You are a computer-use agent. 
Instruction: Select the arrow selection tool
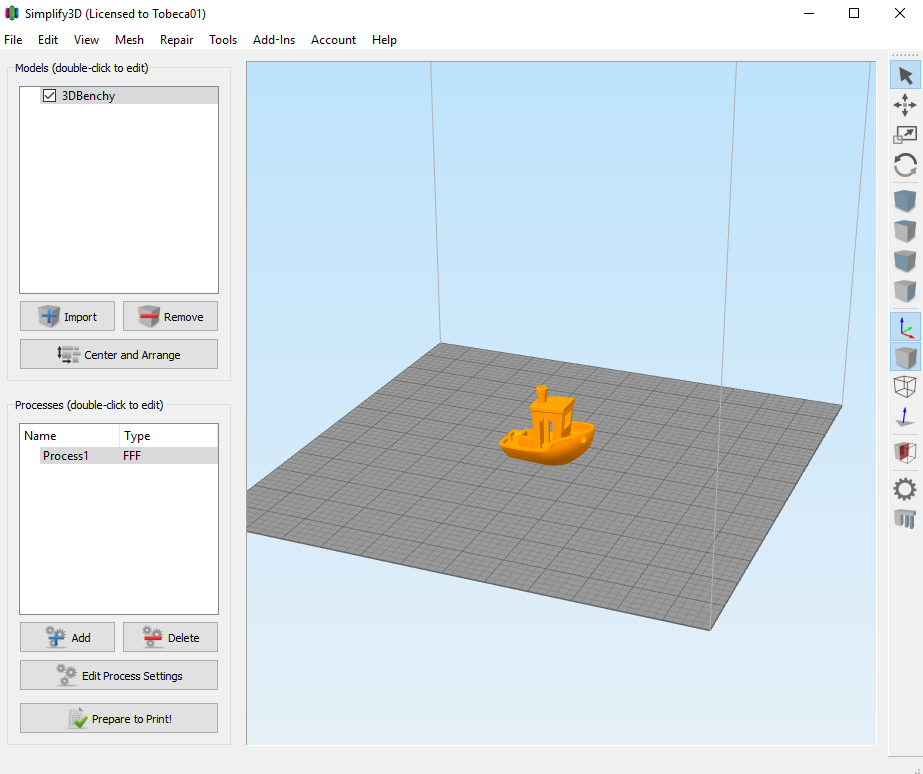[x=905, y=75]
